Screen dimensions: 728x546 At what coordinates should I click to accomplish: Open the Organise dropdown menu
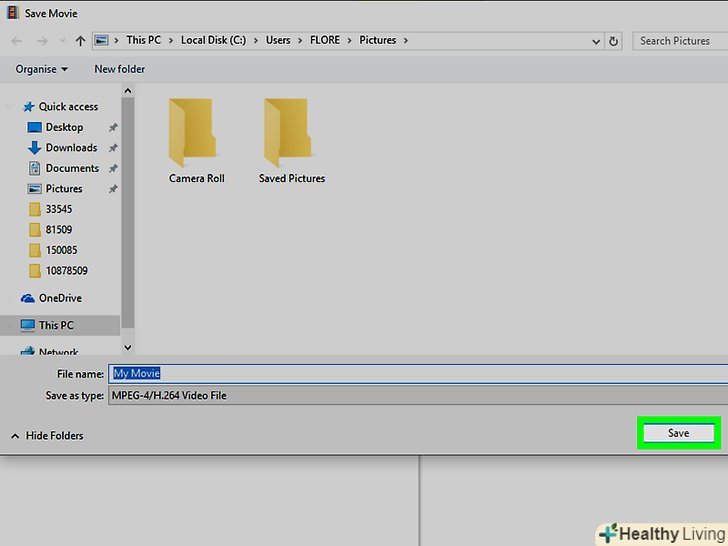click(42, 69)
